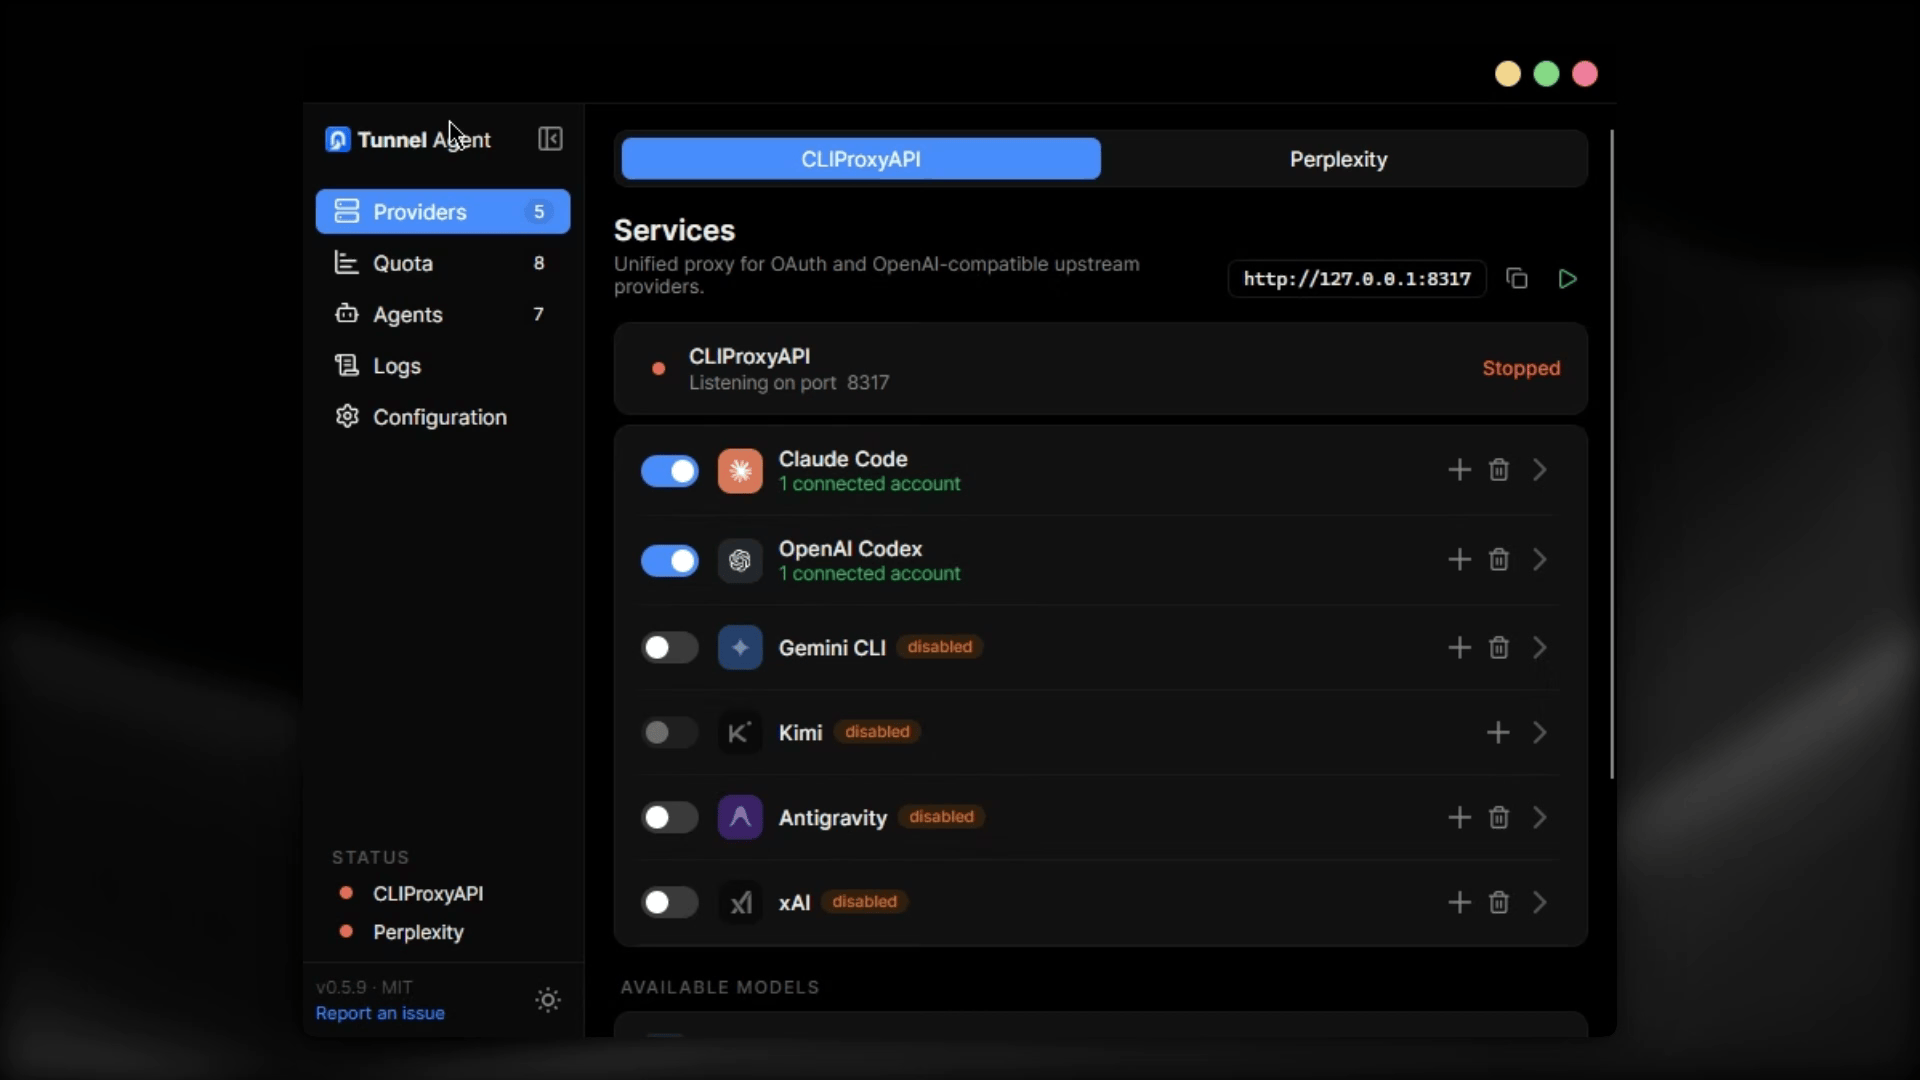
Task: Disable the OpenAI Codex provider toggle
Action: coord(670,561)
